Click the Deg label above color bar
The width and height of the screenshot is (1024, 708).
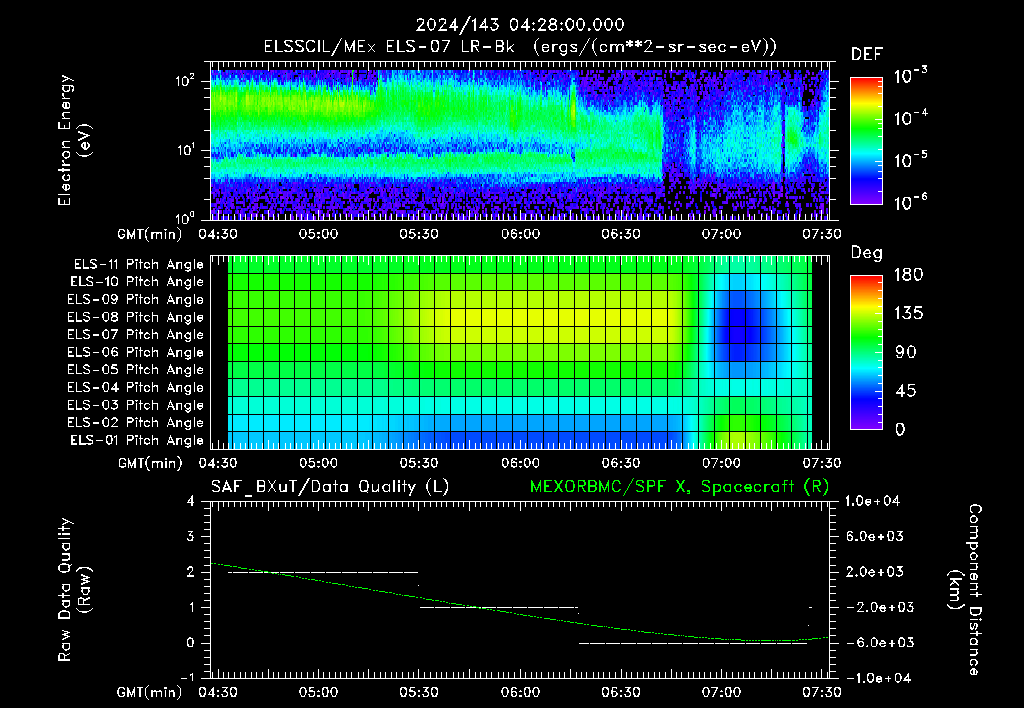pyautogui.click(x=867, y=253)
